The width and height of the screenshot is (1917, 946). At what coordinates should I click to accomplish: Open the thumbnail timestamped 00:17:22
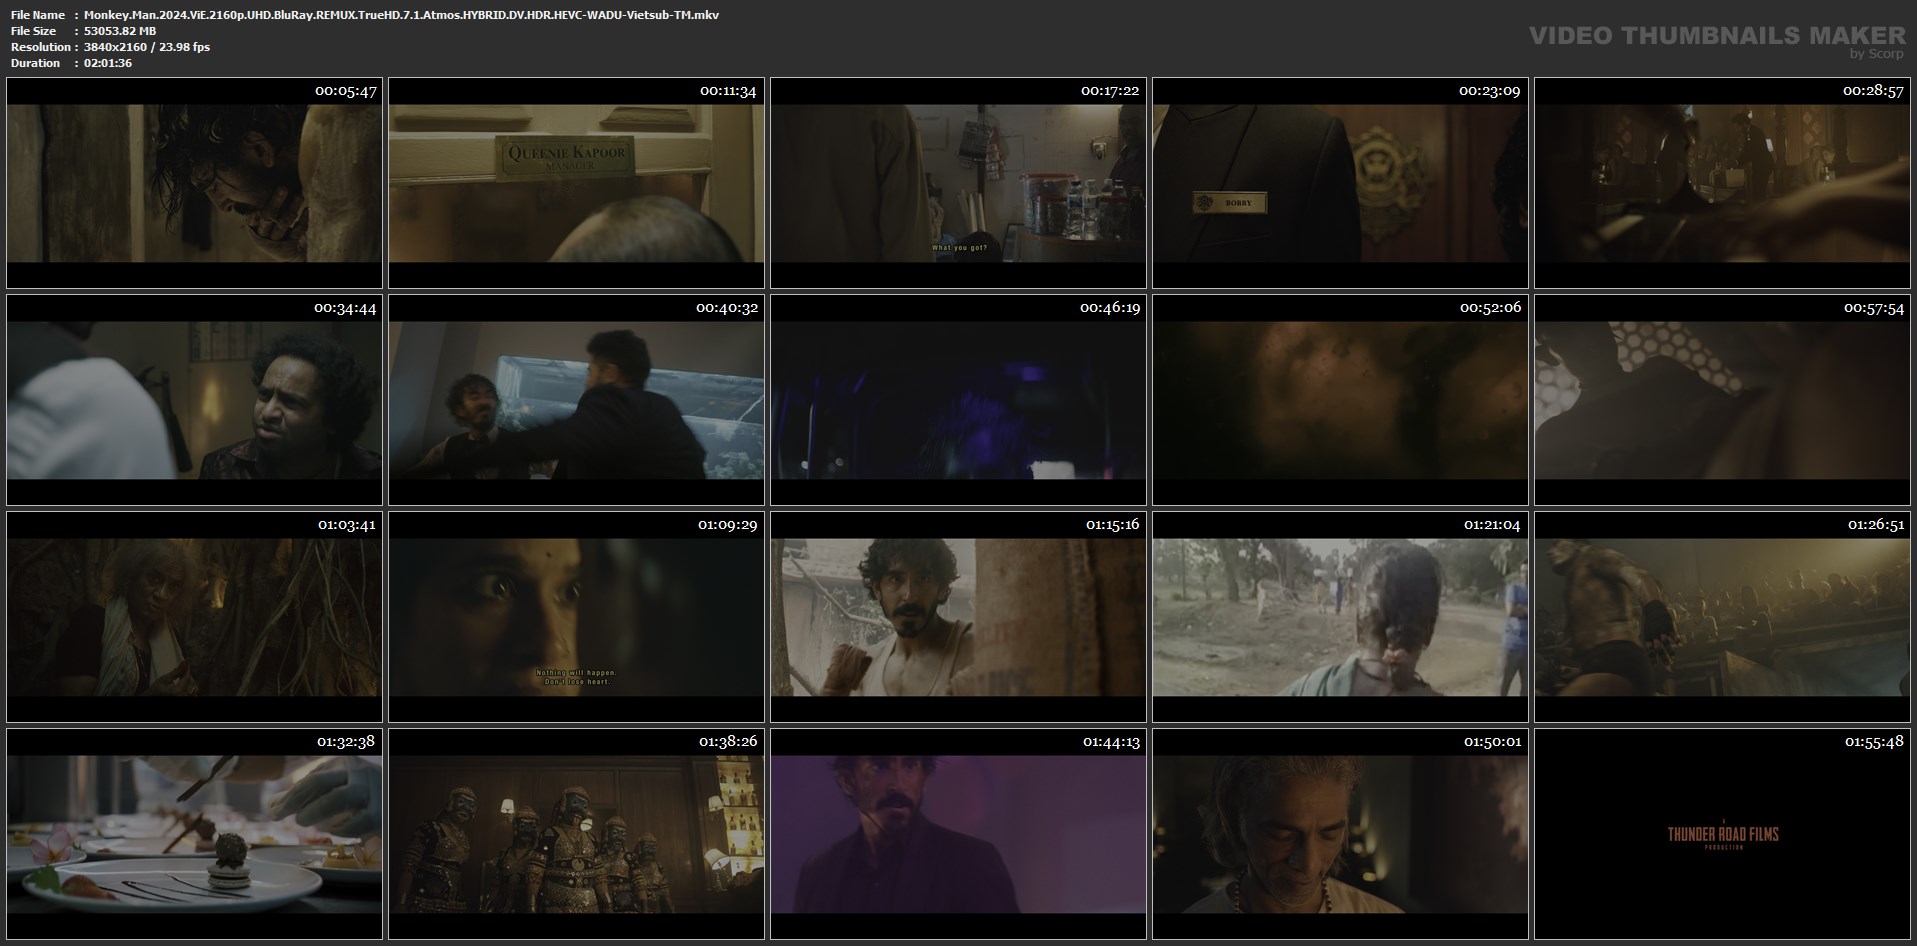pyautogui.click(x=958, y=183)
